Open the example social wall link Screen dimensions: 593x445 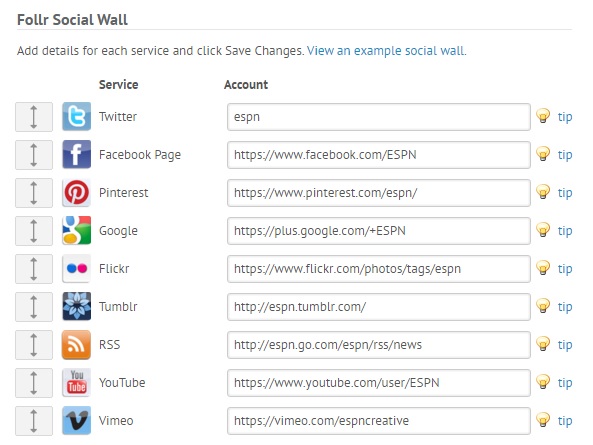[x=387, y=51]
